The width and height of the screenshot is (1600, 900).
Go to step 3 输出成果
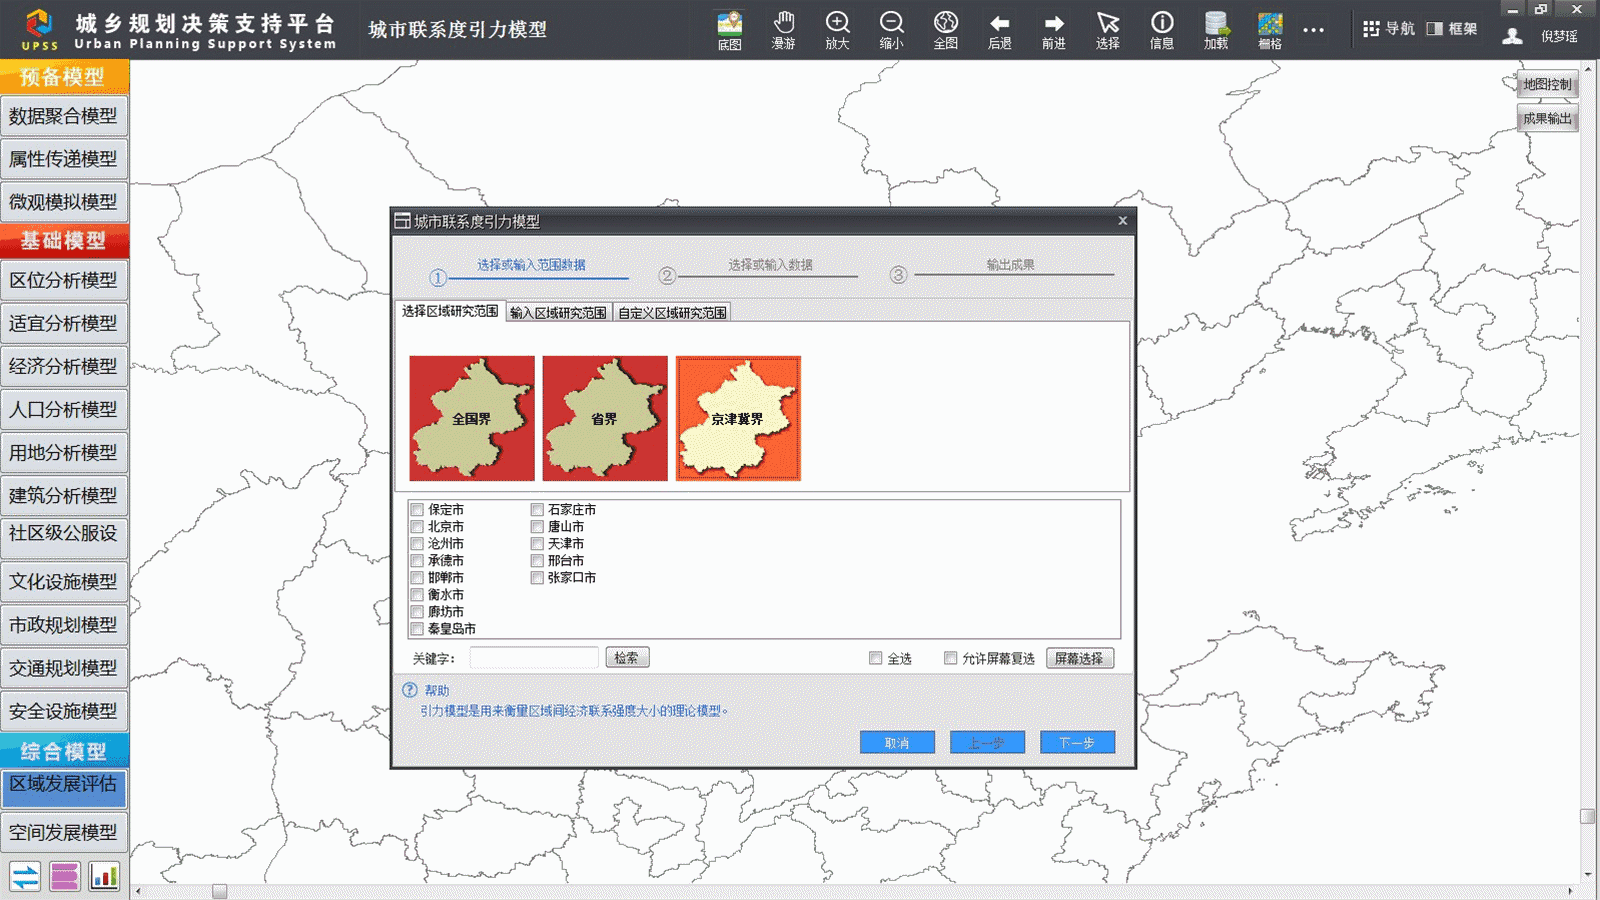(1010, 265)
